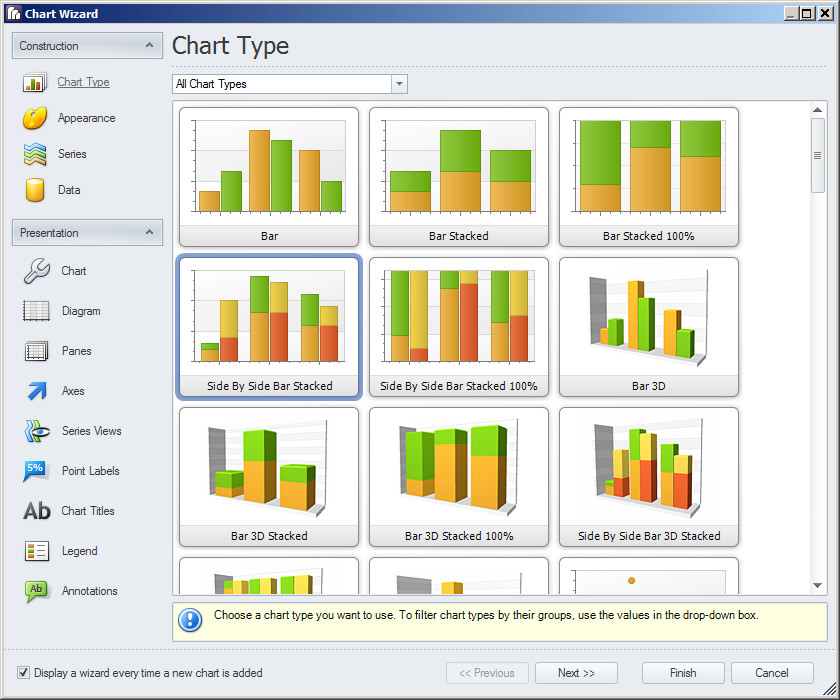Click the Finish button
The height and width of the screenshot is (700, 840).
683,673
